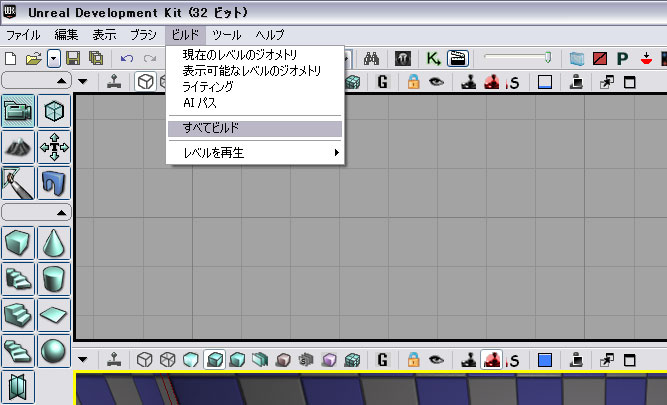Set Lit view mode in bottom viewport toolbar

[214, 360]
